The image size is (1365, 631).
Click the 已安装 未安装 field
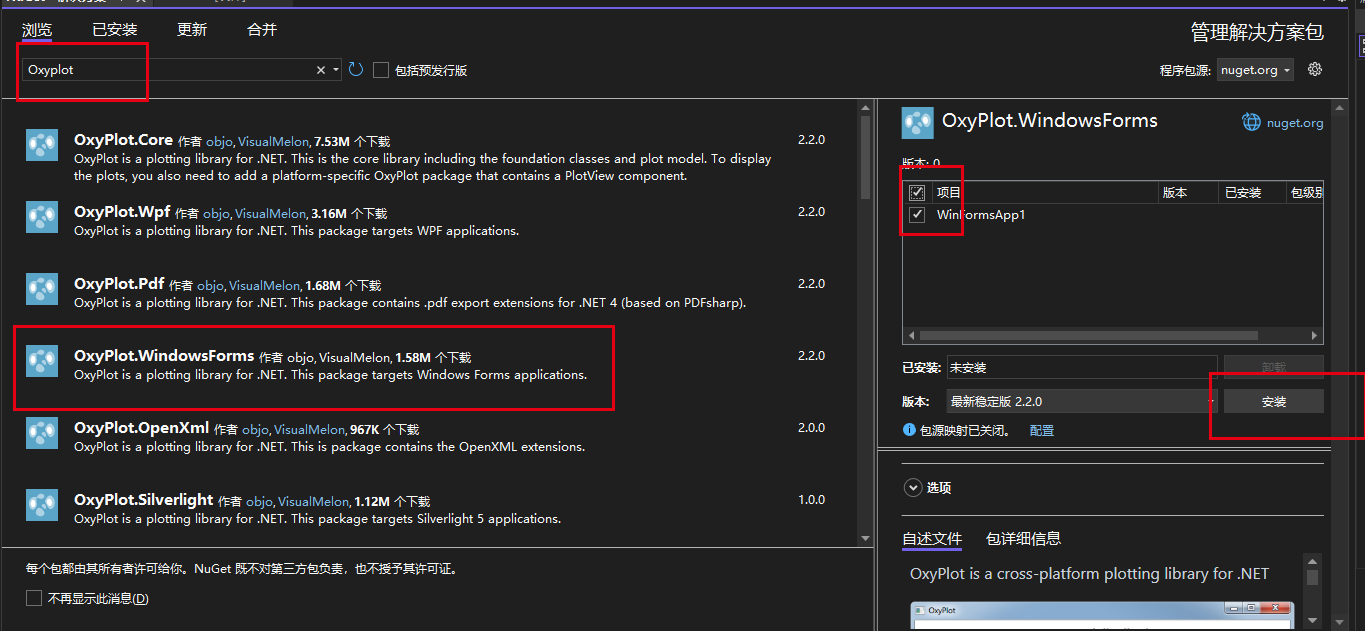pos(1081,367)
